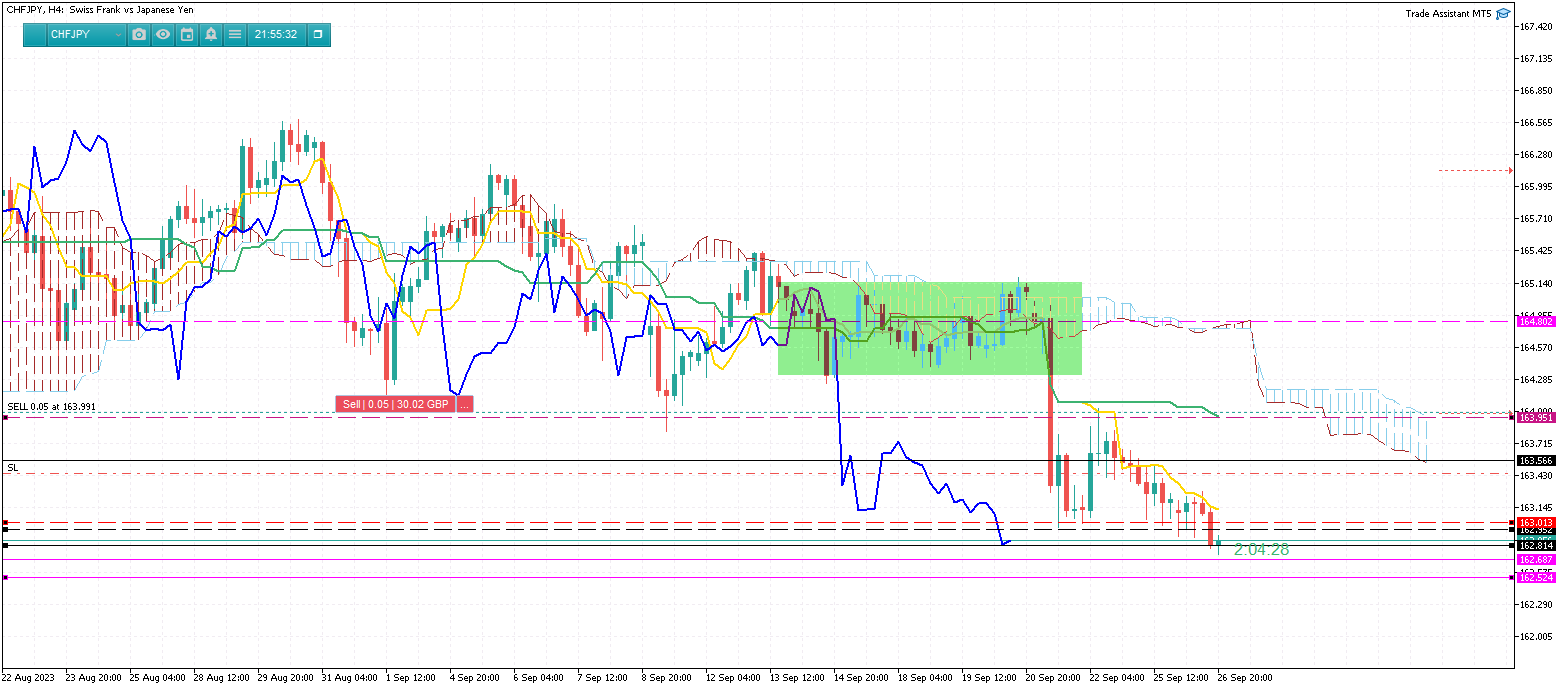Click the 167.420 price axis label

[1535, 27]
